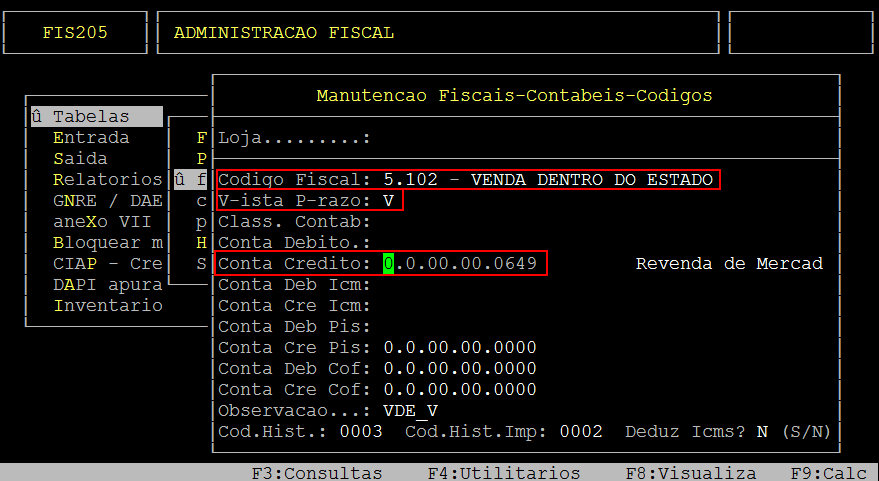Choose Saida from the menu list
Image resolution: width=879 pixels, height=481 pixels.
pos(80,159)
